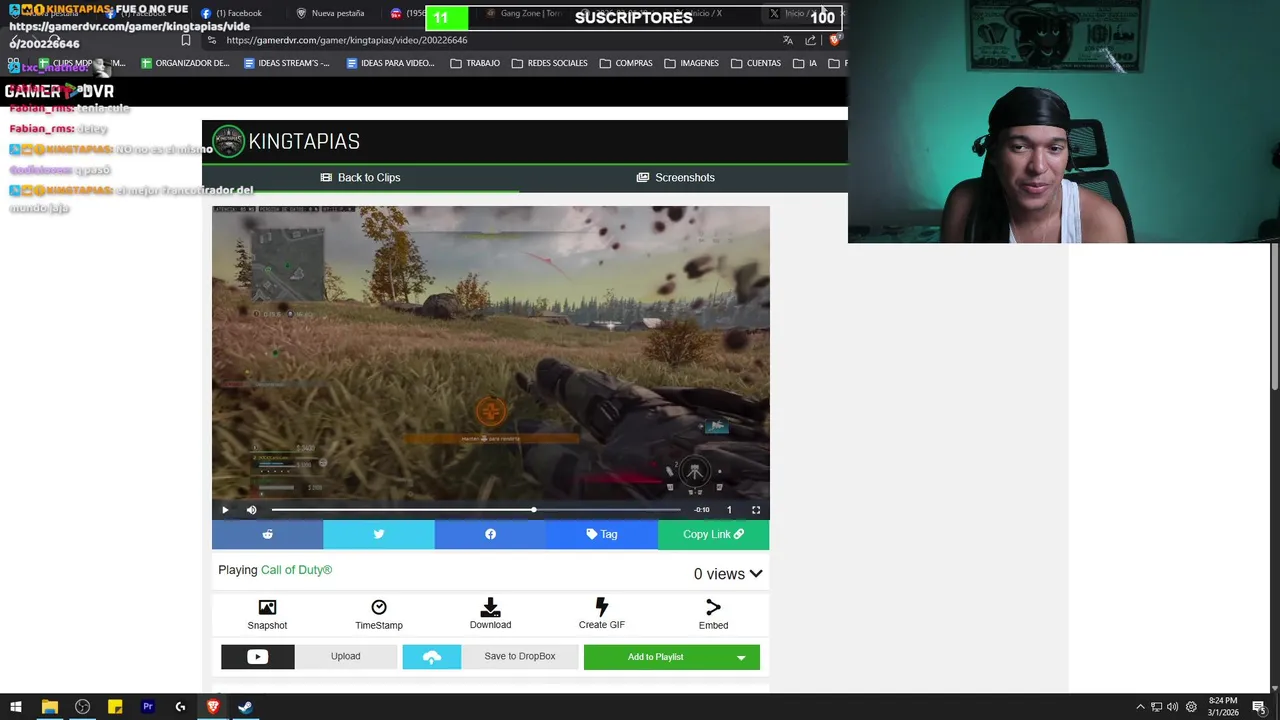Click the Copy Link button
This screenshot has width=1280, height=720.
(713, 534)
